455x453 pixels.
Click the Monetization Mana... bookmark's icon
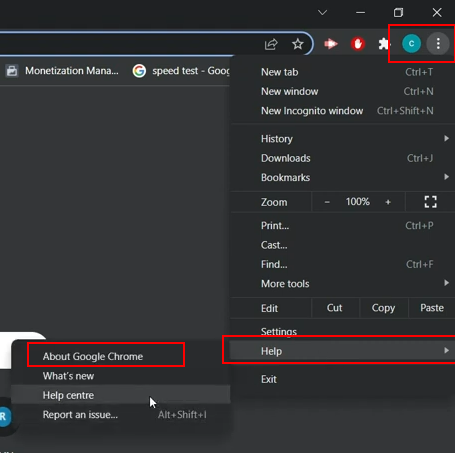12,71
